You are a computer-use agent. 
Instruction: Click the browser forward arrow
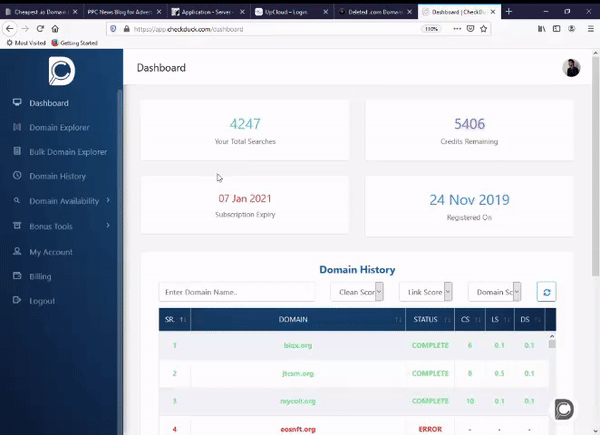pos(25,29)
